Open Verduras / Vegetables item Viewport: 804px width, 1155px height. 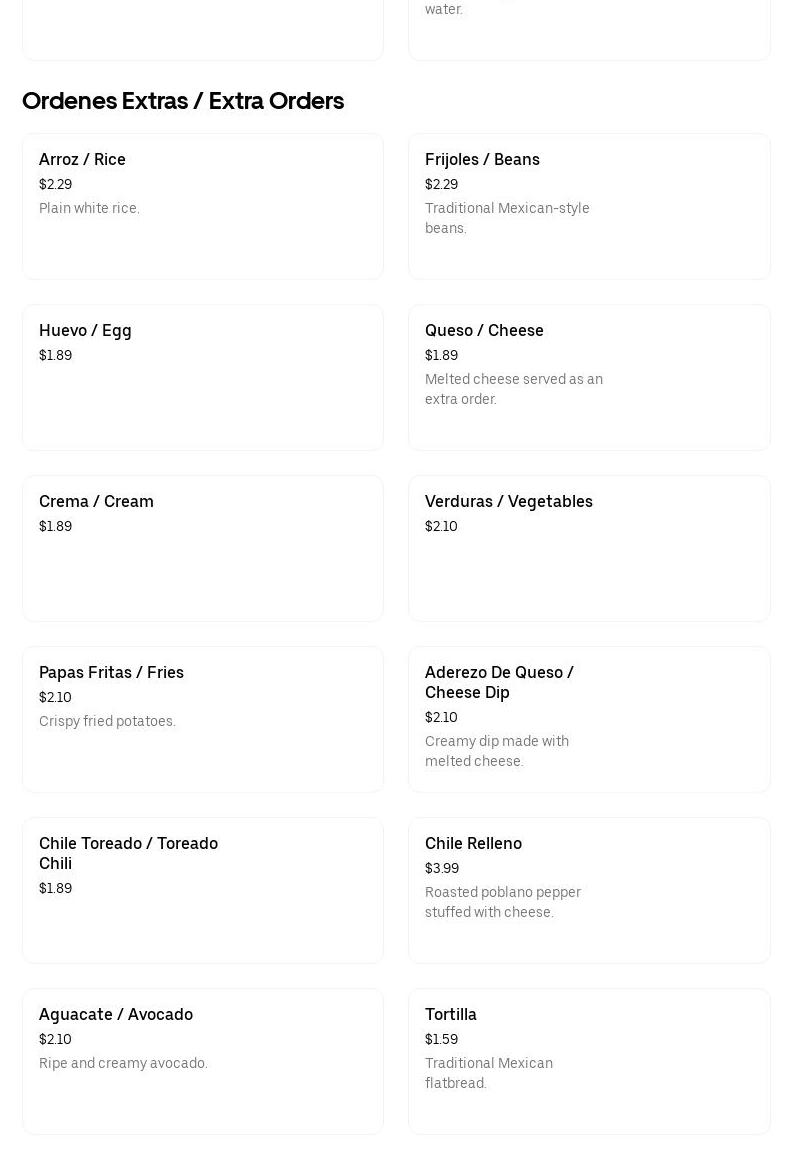(x=589, y=548)
